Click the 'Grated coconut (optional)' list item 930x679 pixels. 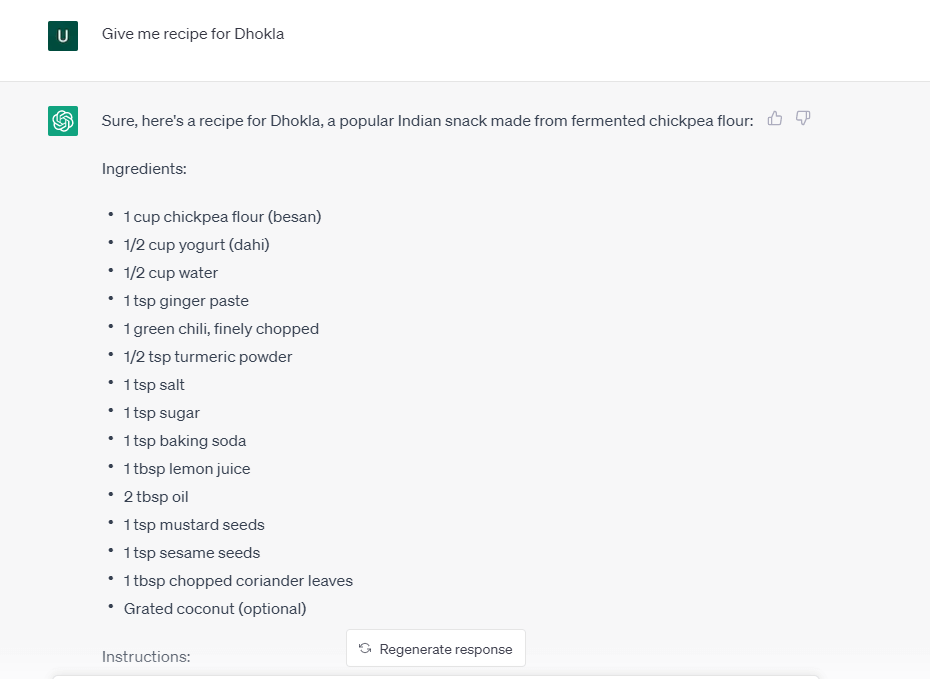click(214, 608)
